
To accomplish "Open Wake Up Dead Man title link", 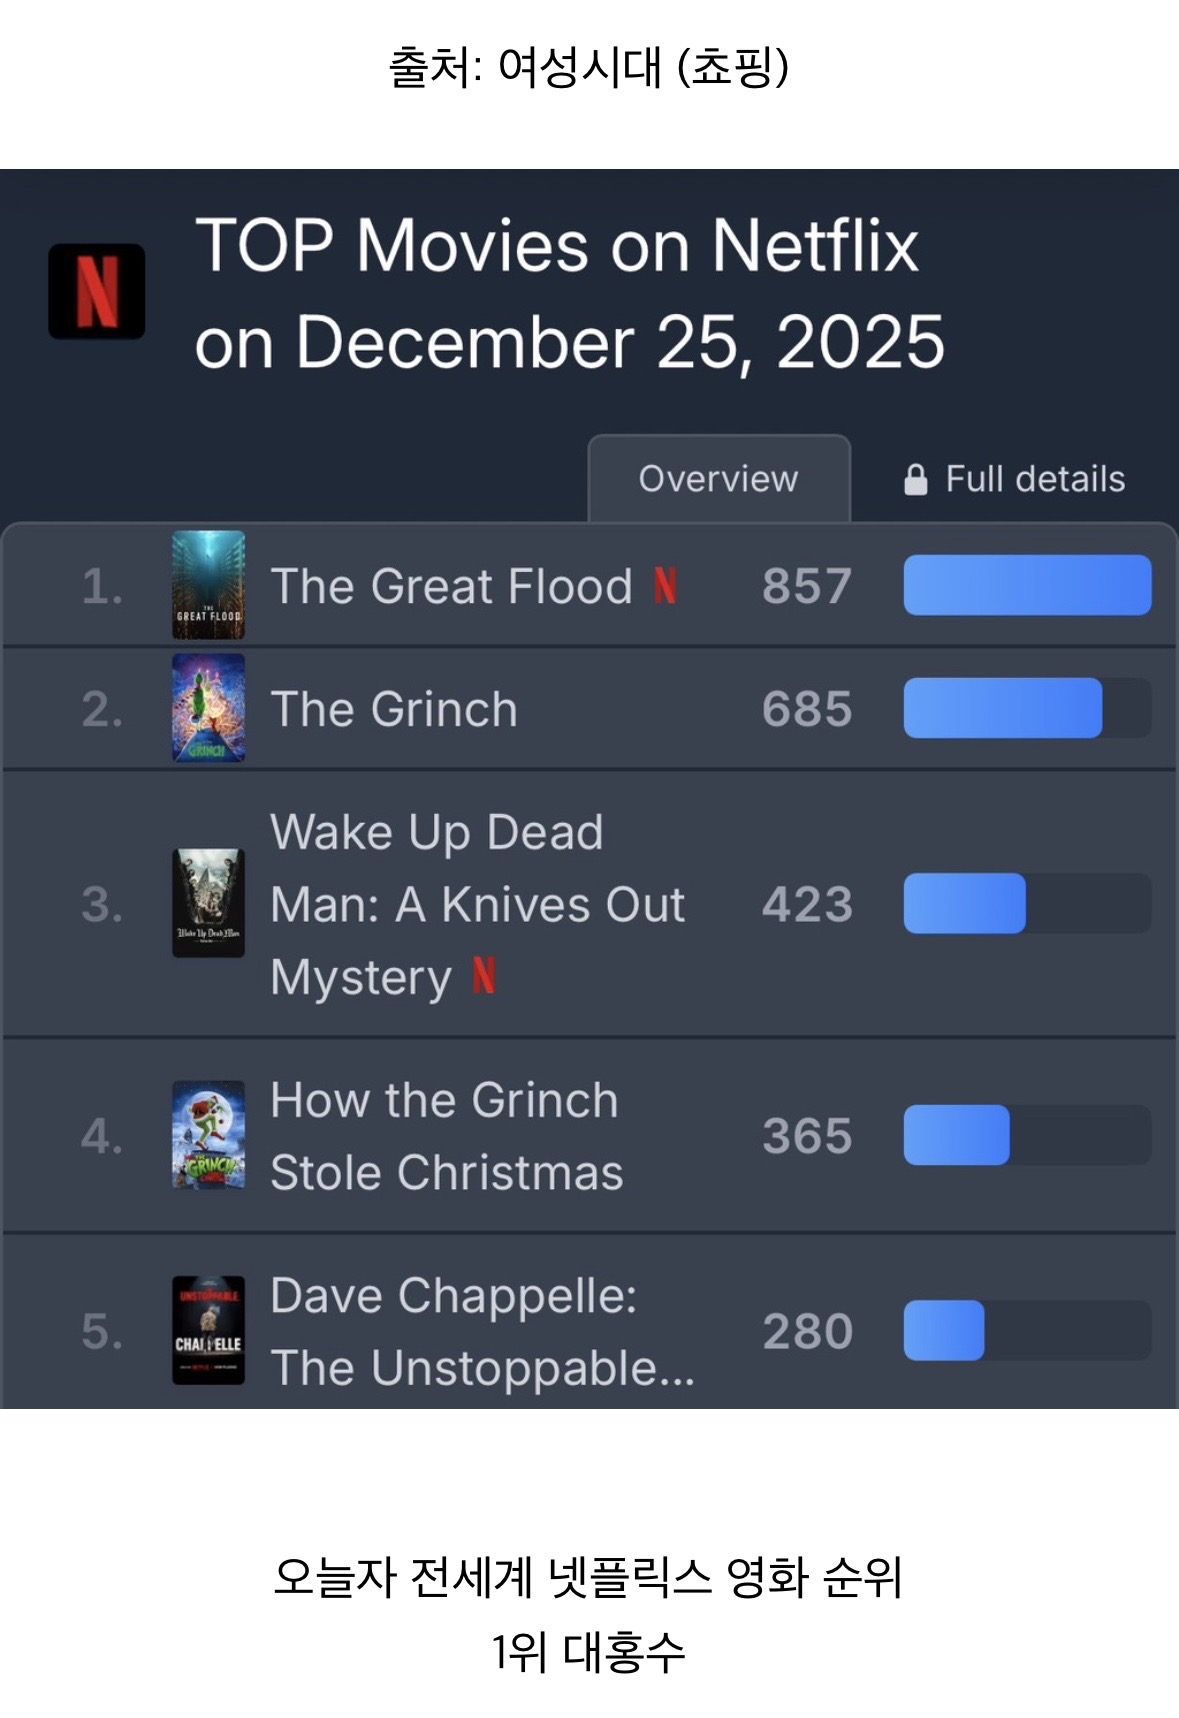I will click(477, 904).
